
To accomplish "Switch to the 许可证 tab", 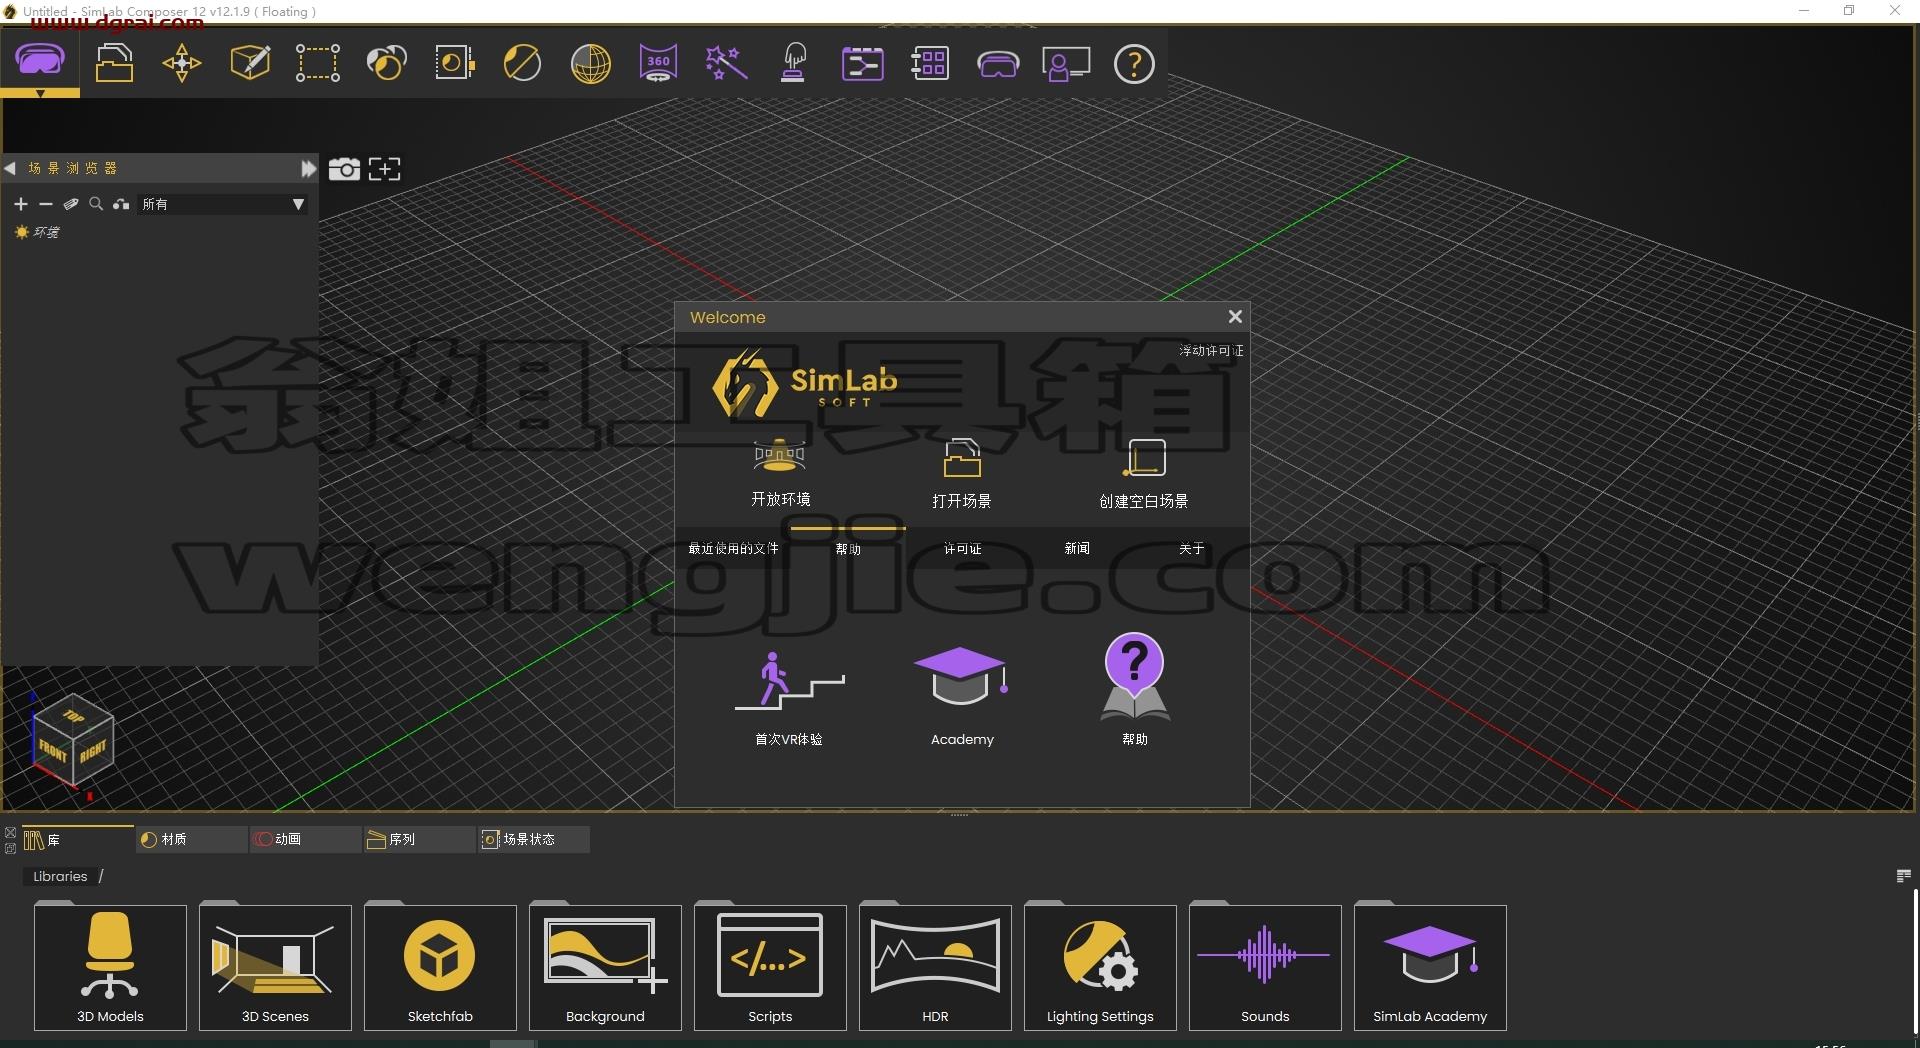I will click(x=963, y=548).
